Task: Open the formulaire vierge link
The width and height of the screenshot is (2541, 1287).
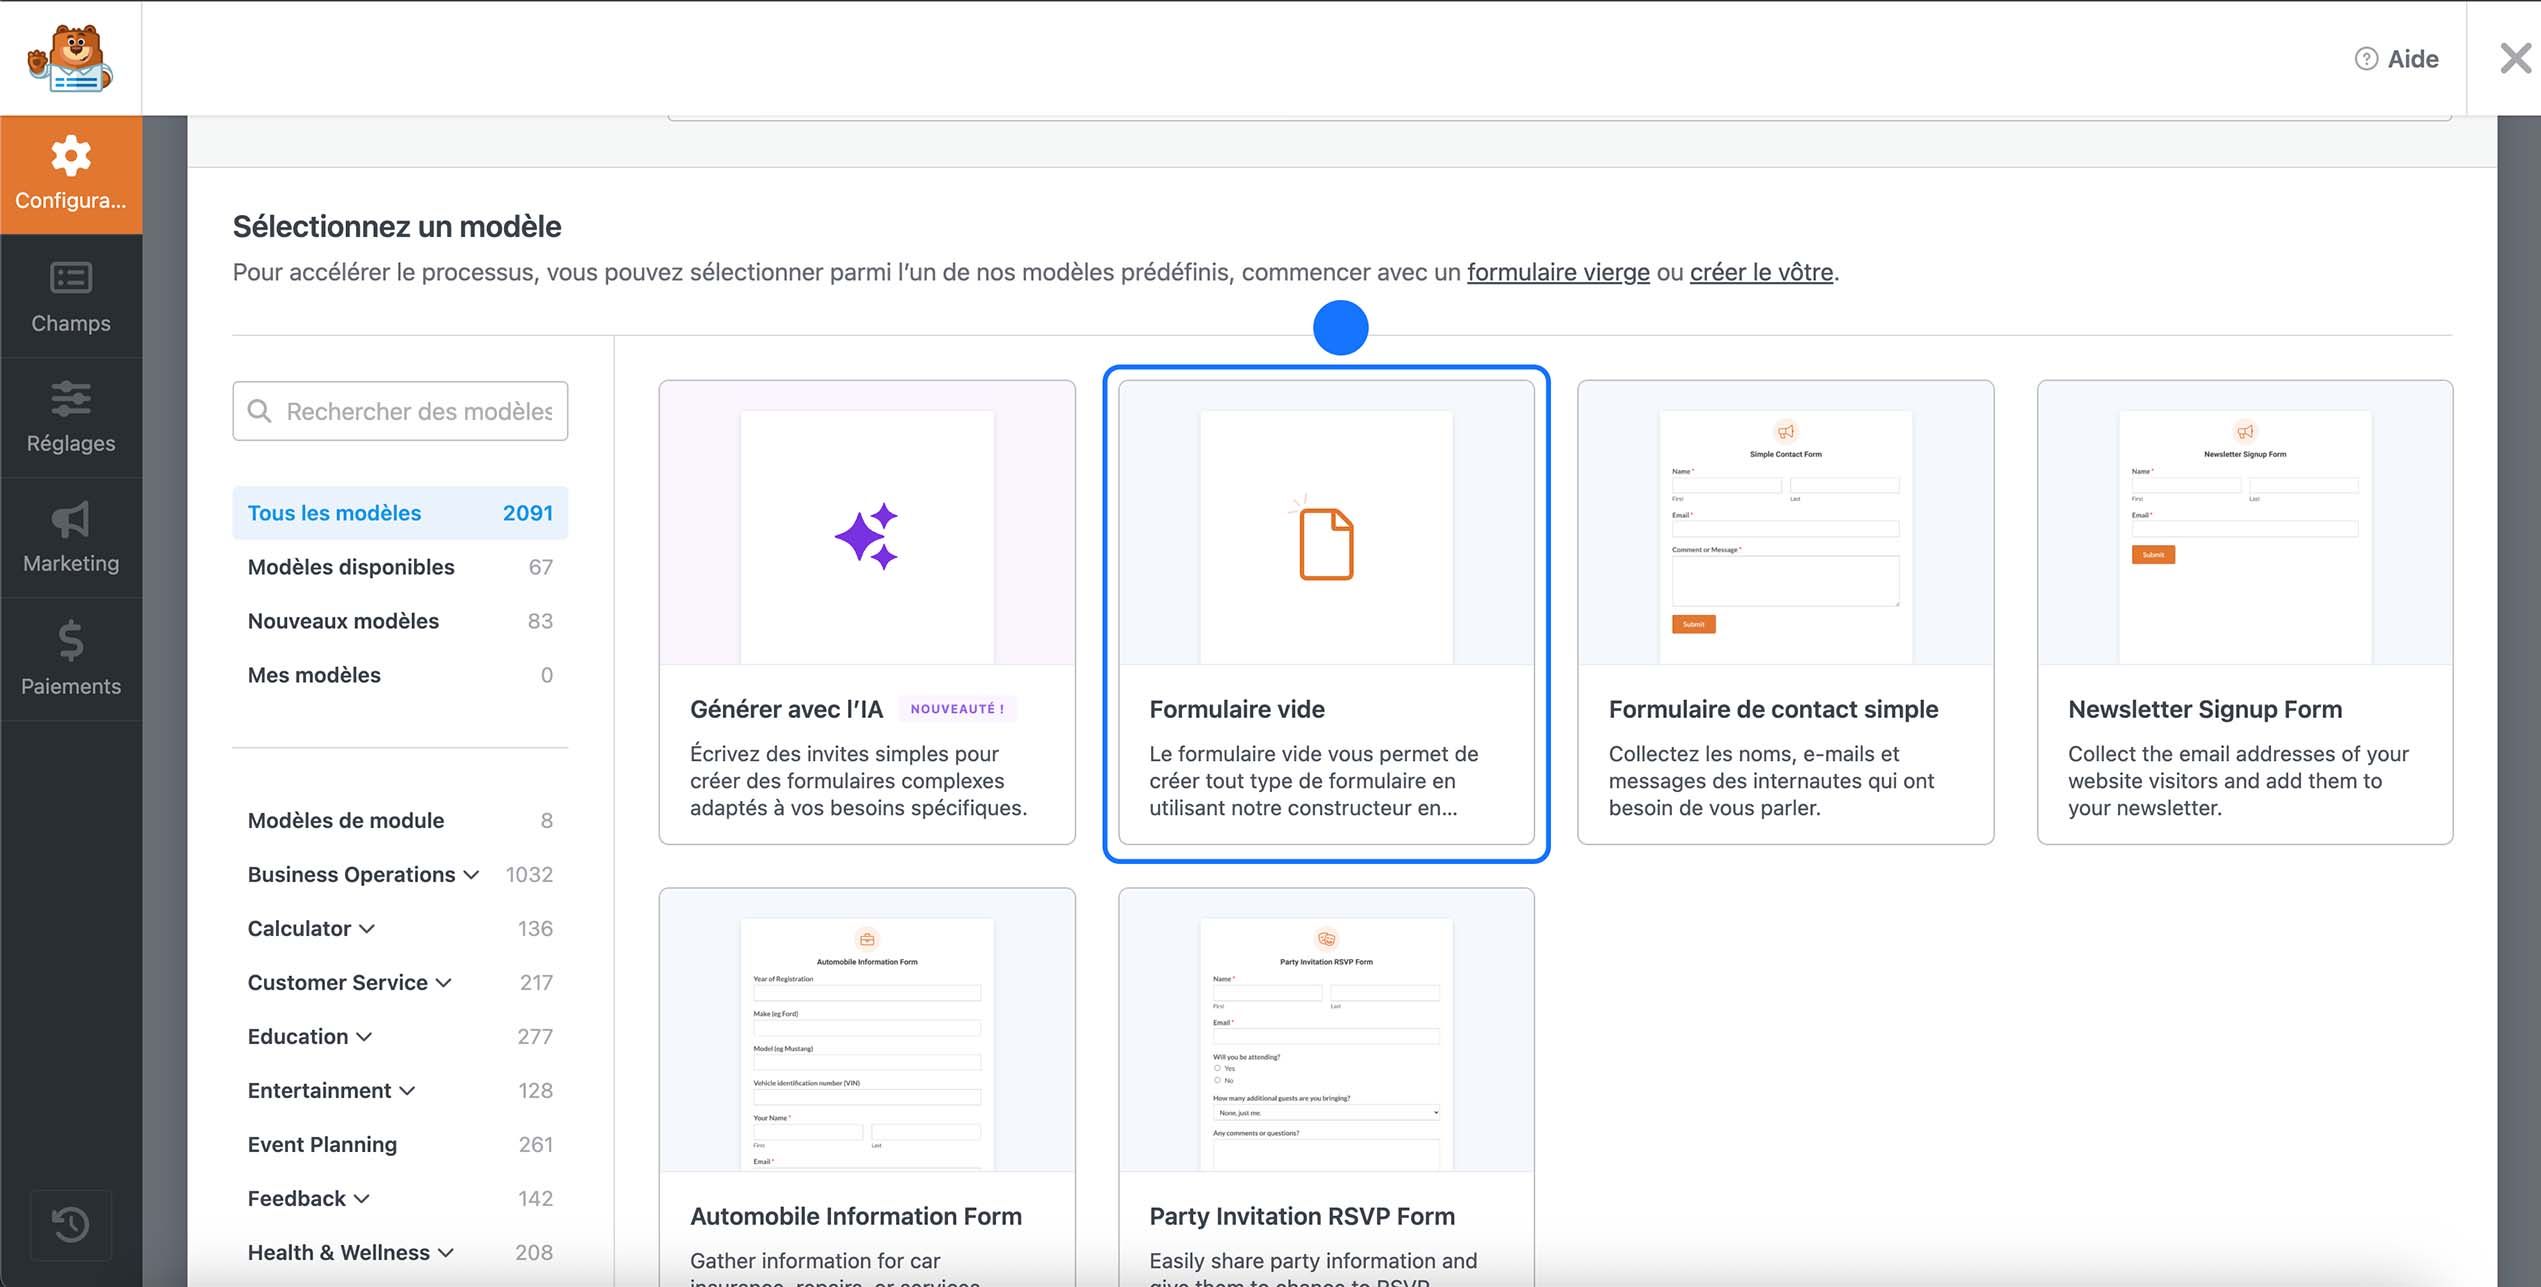Action: pos(1557,271)
